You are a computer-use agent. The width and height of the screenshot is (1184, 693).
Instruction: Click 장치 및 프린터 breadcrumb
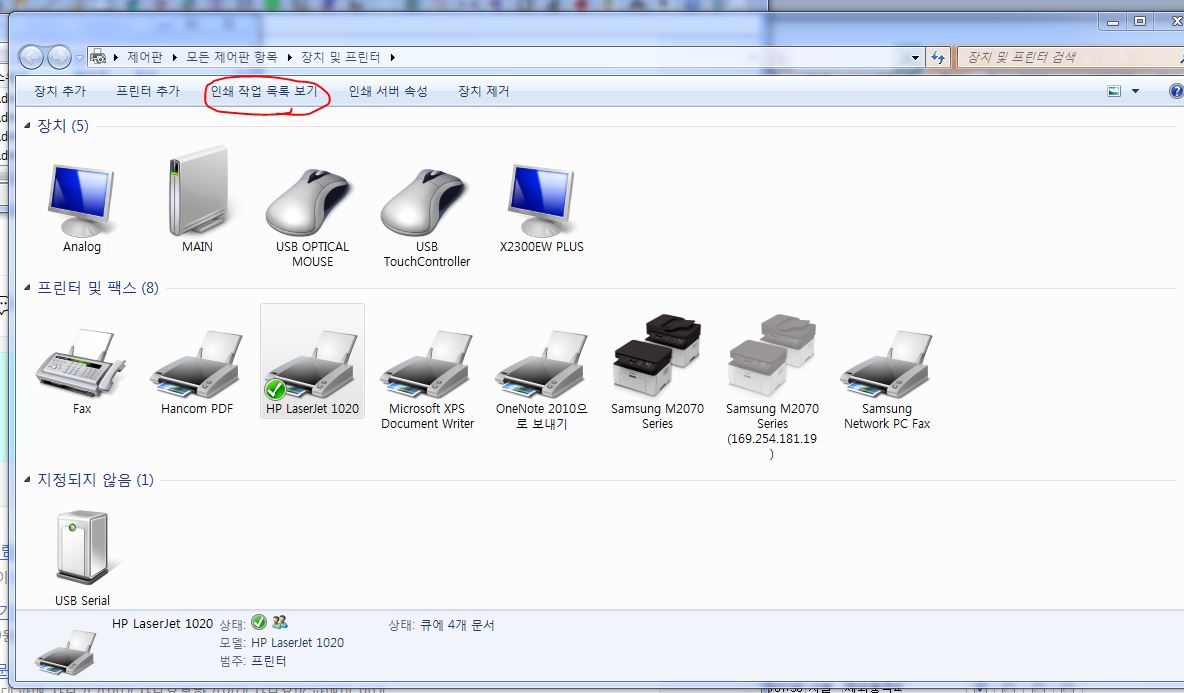(x=341, y=57)
